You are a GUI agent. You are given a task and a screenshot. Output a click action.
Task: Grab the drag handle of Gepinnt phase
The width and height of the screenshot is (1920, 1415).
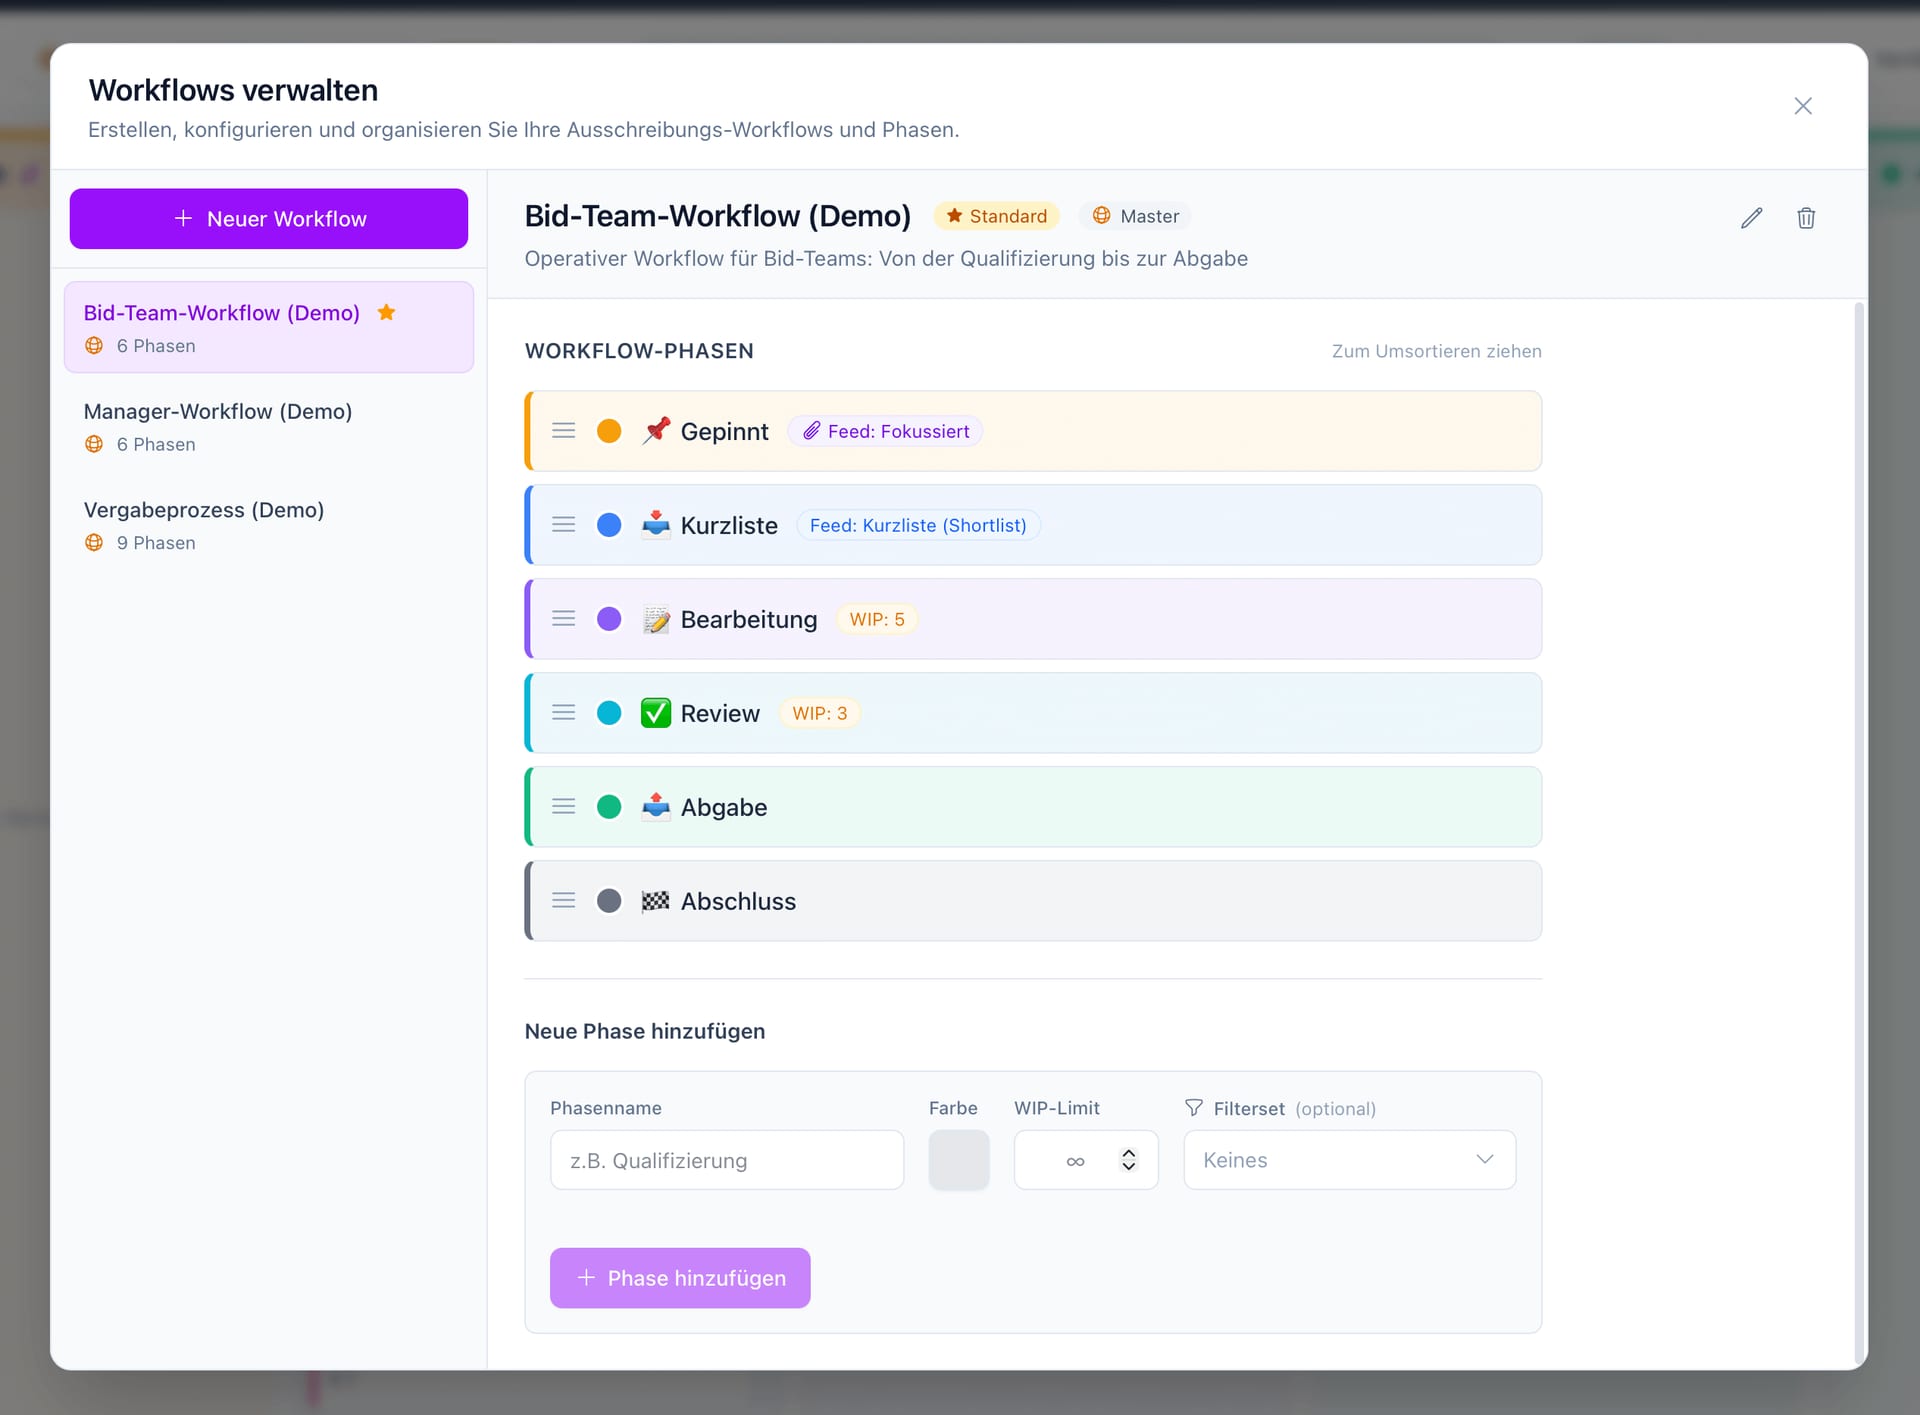pyautogui.click(x=564, y=431)
